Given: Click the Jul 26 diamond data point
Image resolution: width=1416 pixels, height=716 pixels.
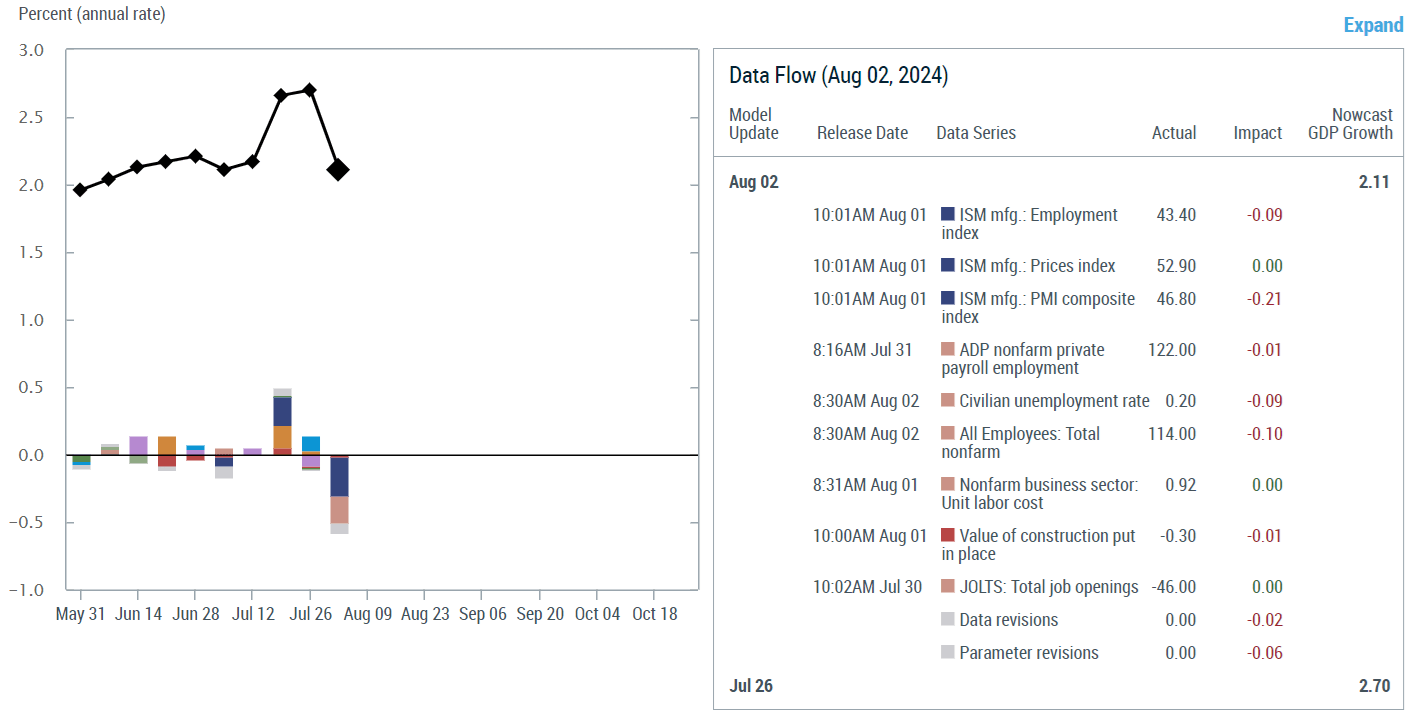Looking at the screenshot, I should point(309,90).
